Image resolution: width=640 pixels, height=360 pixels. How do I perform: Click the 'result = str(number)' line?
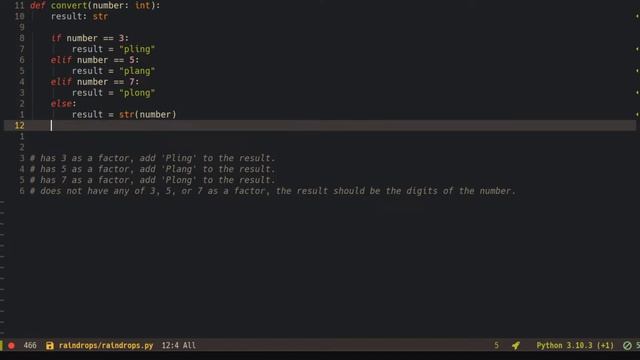pos(124,115)
